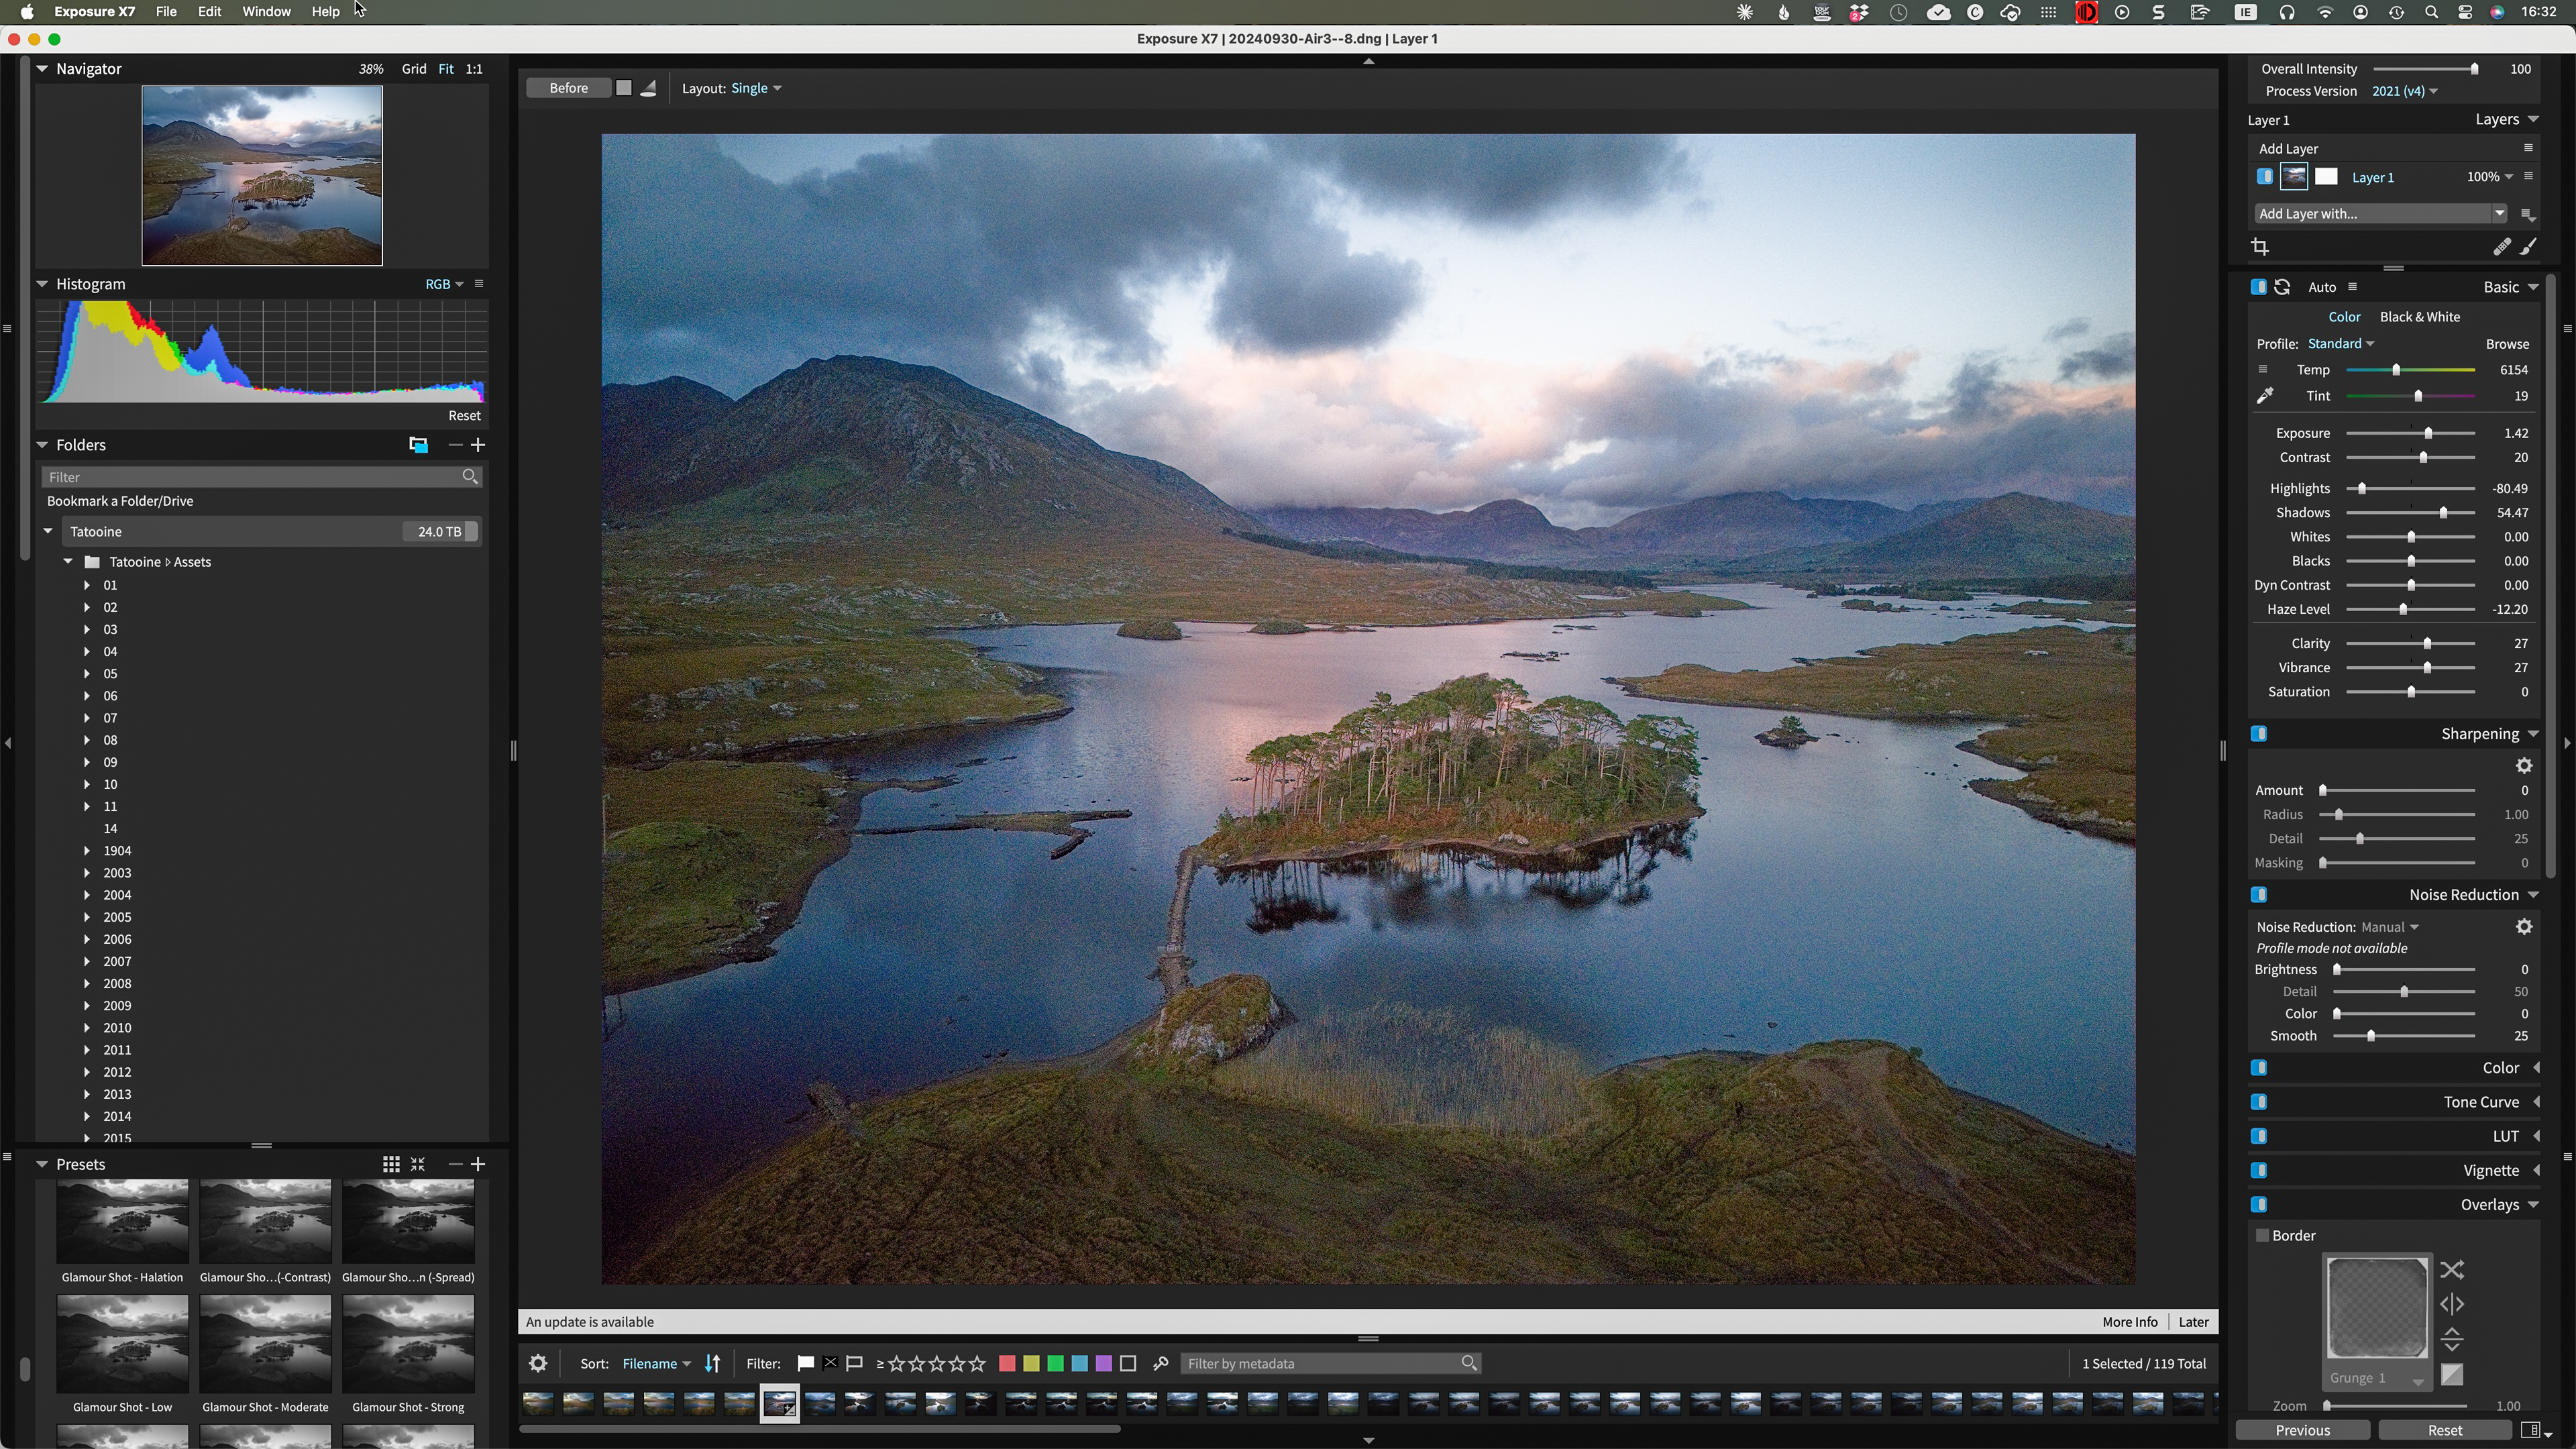Toggle sort direction arrows in filmstrip bar
Image resolution: width=2576 pixels, height=1449 pixels.
(x=713, y=1363)
